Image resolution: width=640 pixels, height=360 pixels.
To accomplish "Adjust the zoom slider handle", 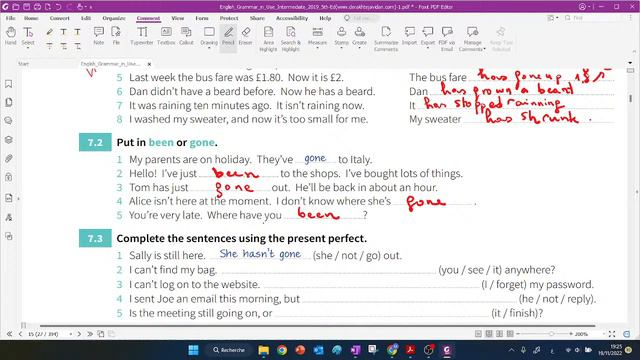I will tap(551, 334).
